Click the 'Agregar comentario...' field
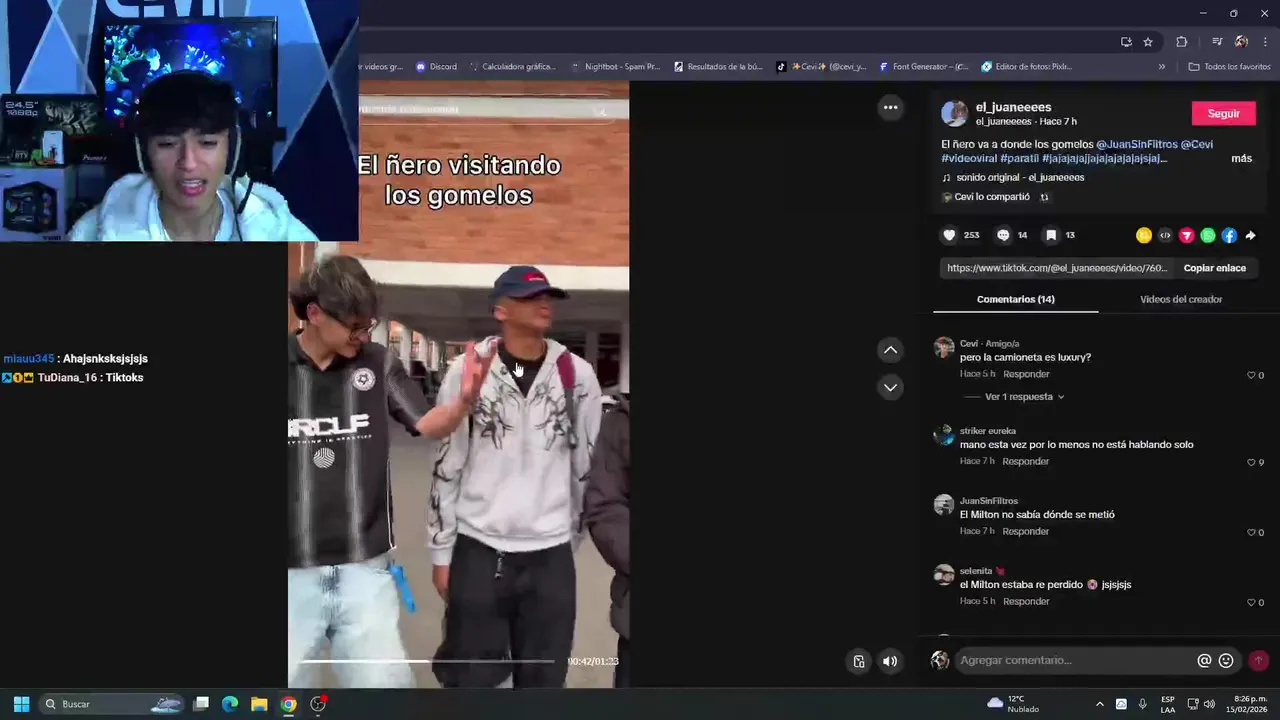This screenshot has width=1280, height=720. click(1075, 660)
